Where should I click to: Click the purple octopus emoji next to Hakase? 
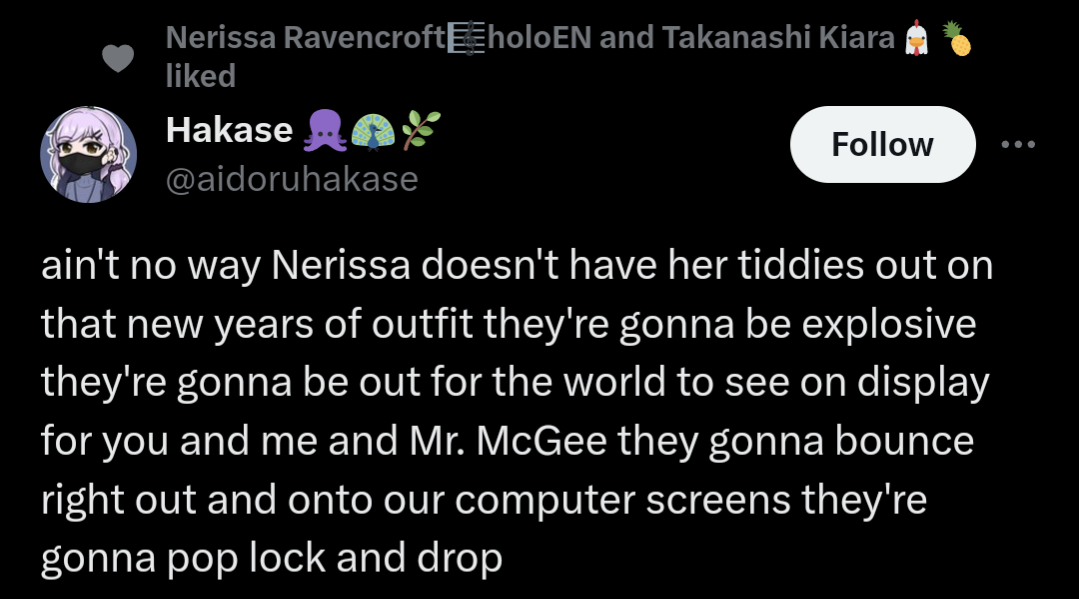[325, 131]
